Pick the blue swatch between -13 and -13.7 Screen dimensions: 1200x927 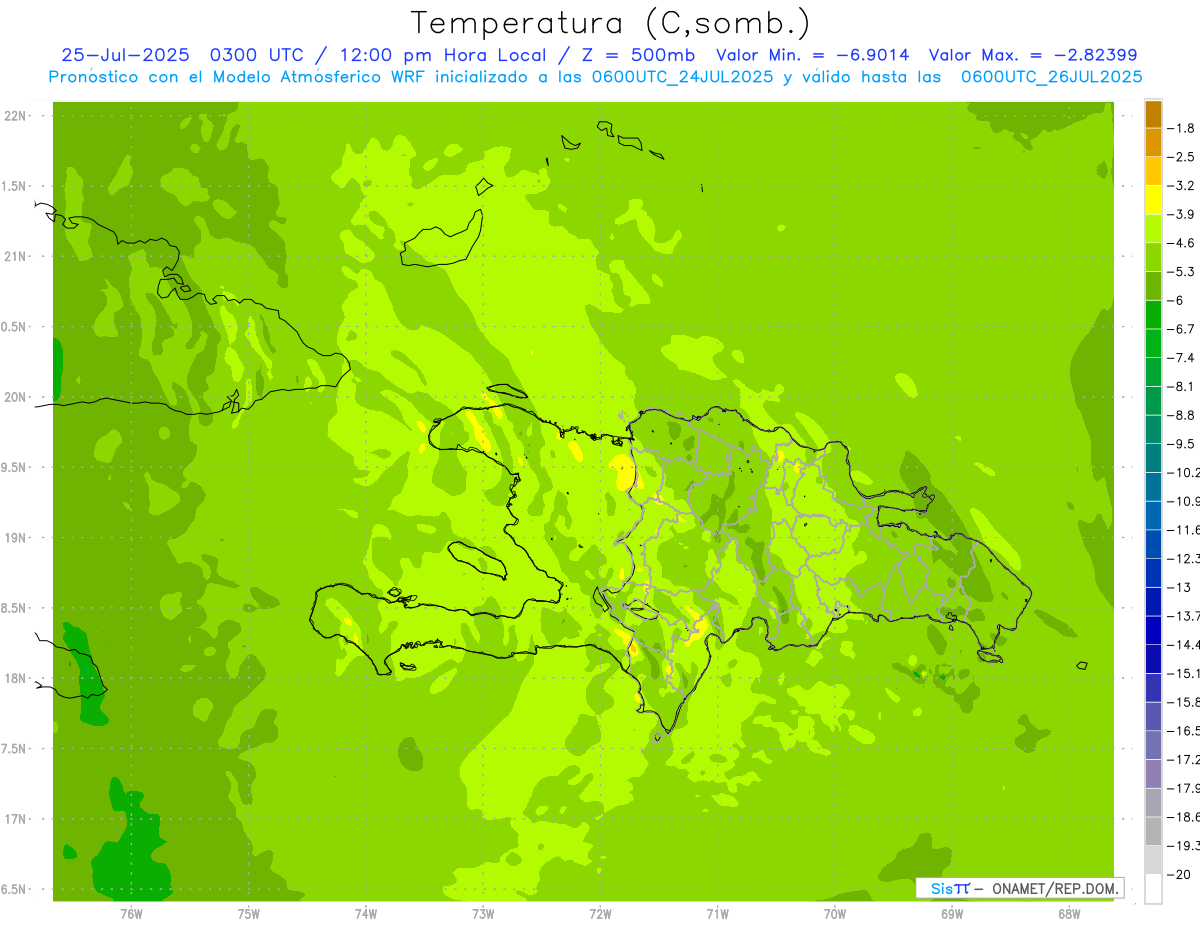point(1153,601)
